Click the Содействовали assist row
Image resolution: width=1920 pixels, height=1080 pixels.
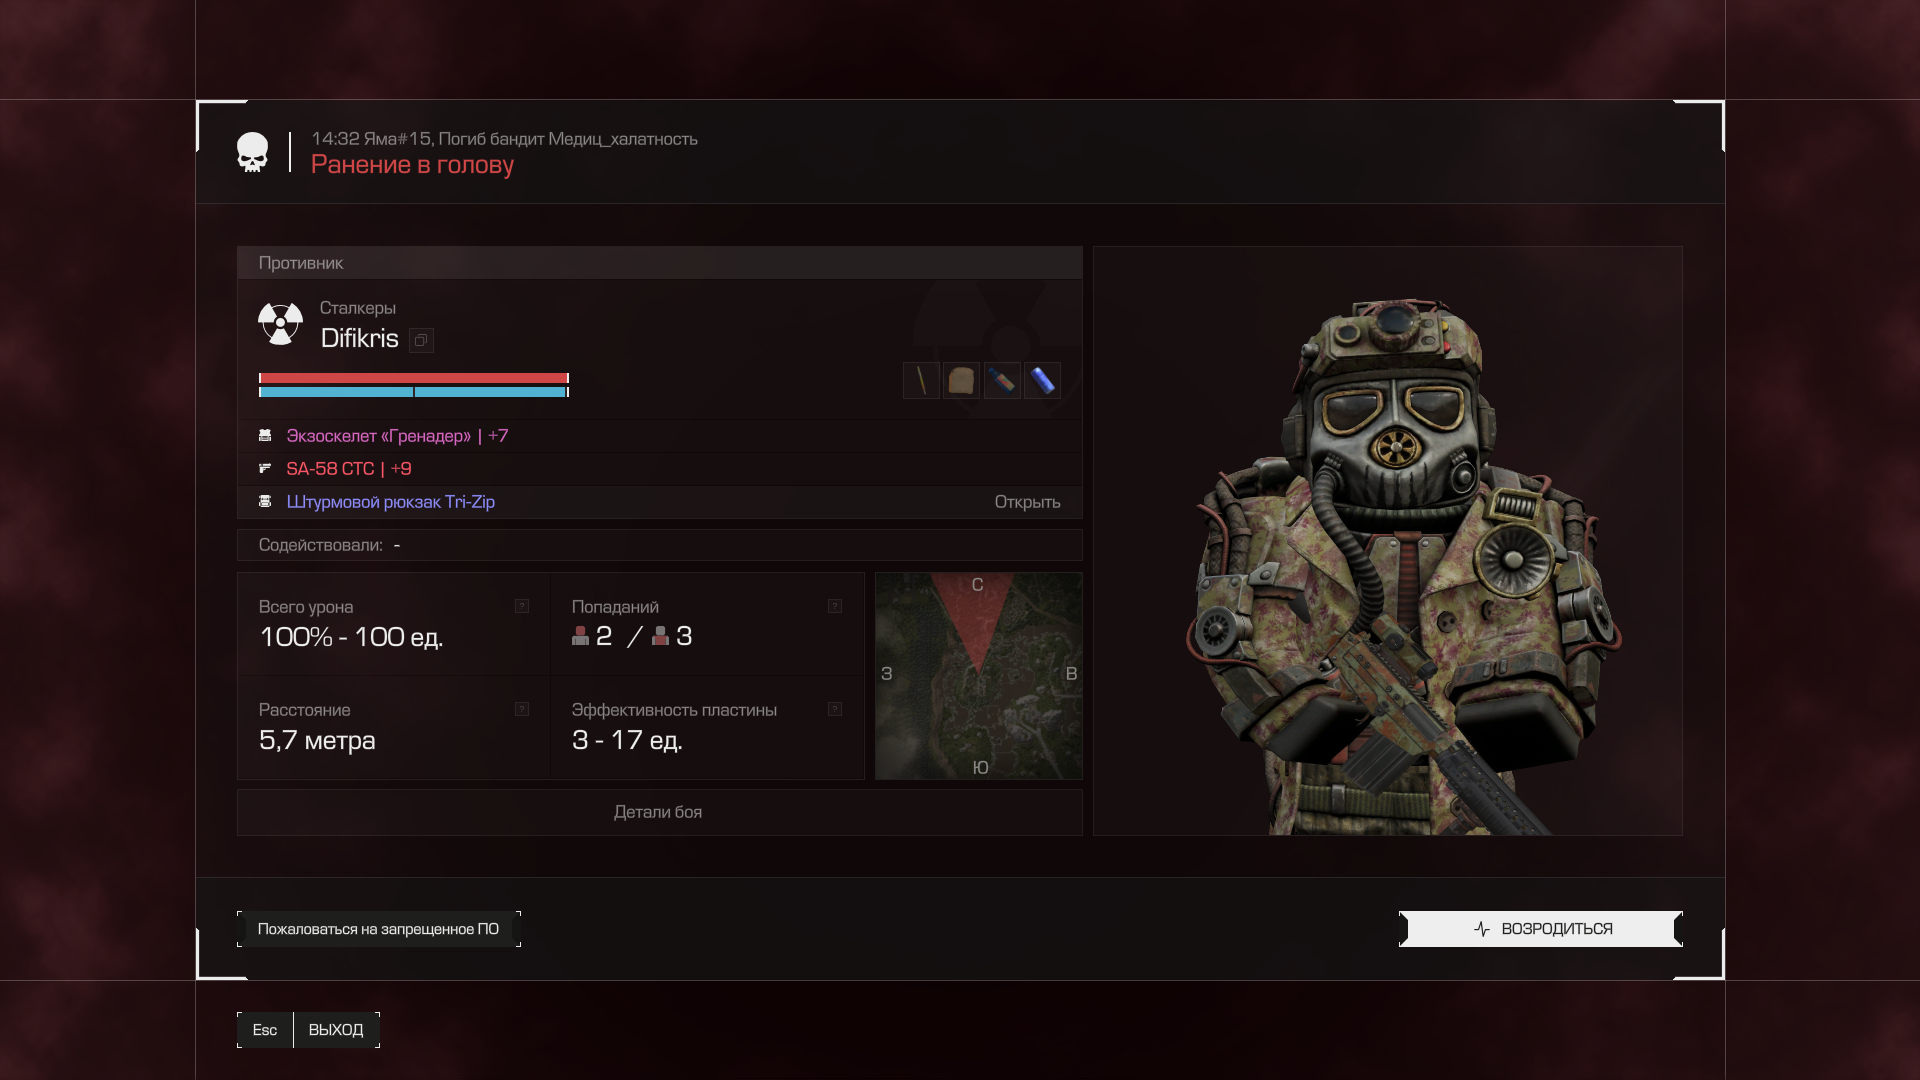pyautogui.click(x=659, y=545)
